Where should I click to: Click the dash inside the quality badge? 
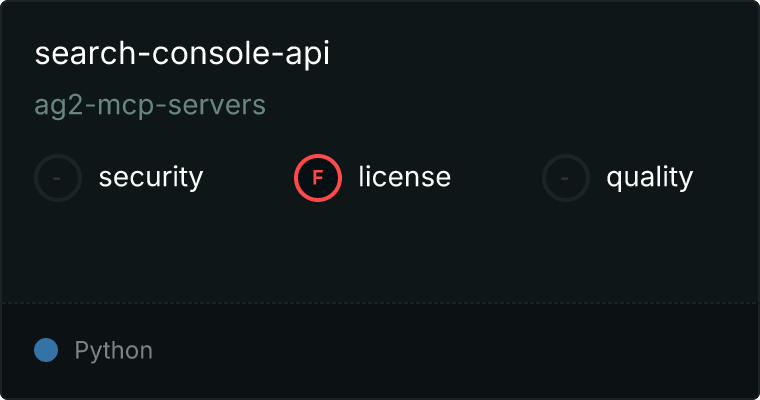click(566, 178)
